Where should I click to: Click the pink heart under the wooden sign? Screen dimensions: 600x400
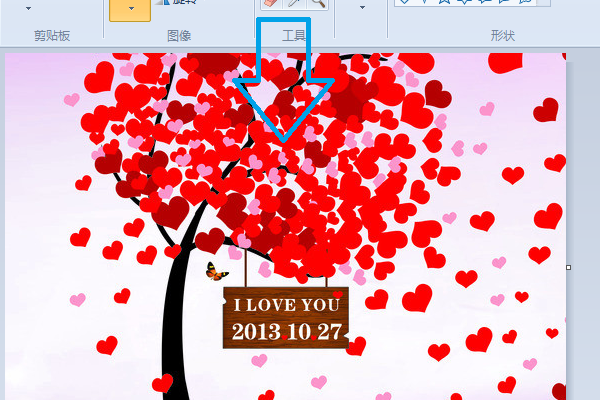click(319, 382)
